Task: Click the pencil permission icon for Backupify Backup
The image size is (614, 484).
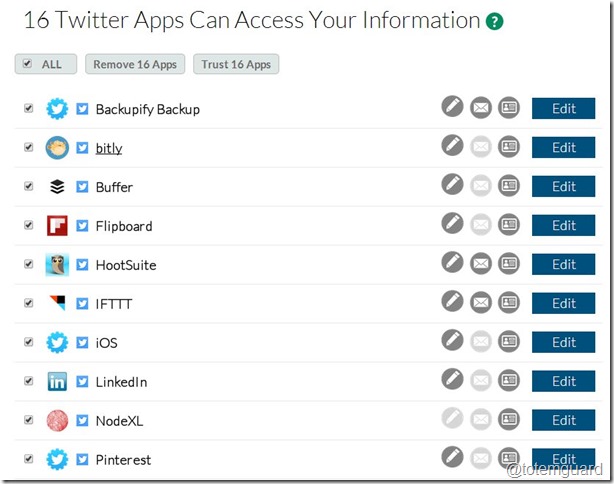Action: (452, 107)
